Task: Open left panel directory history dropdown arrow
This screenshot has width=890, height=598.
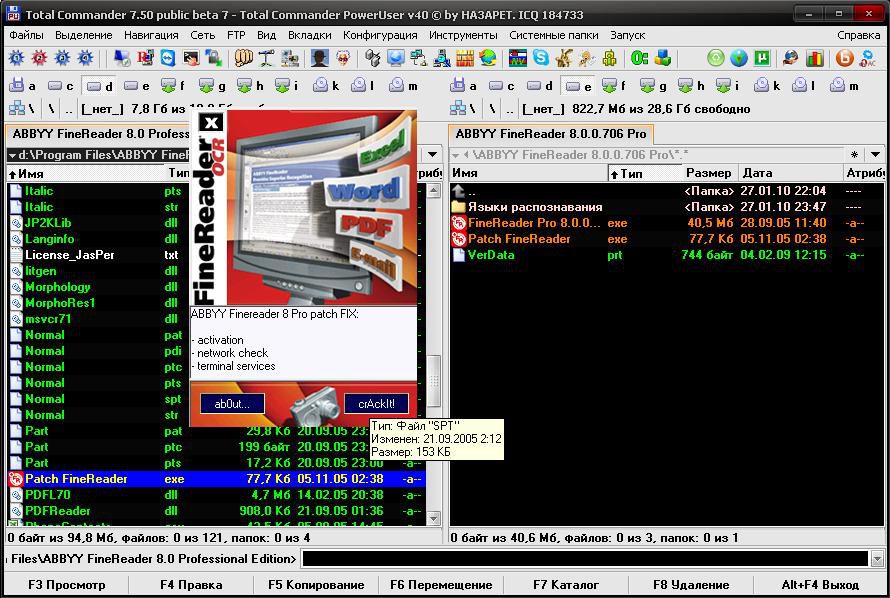Action: (x=433, y=154)
